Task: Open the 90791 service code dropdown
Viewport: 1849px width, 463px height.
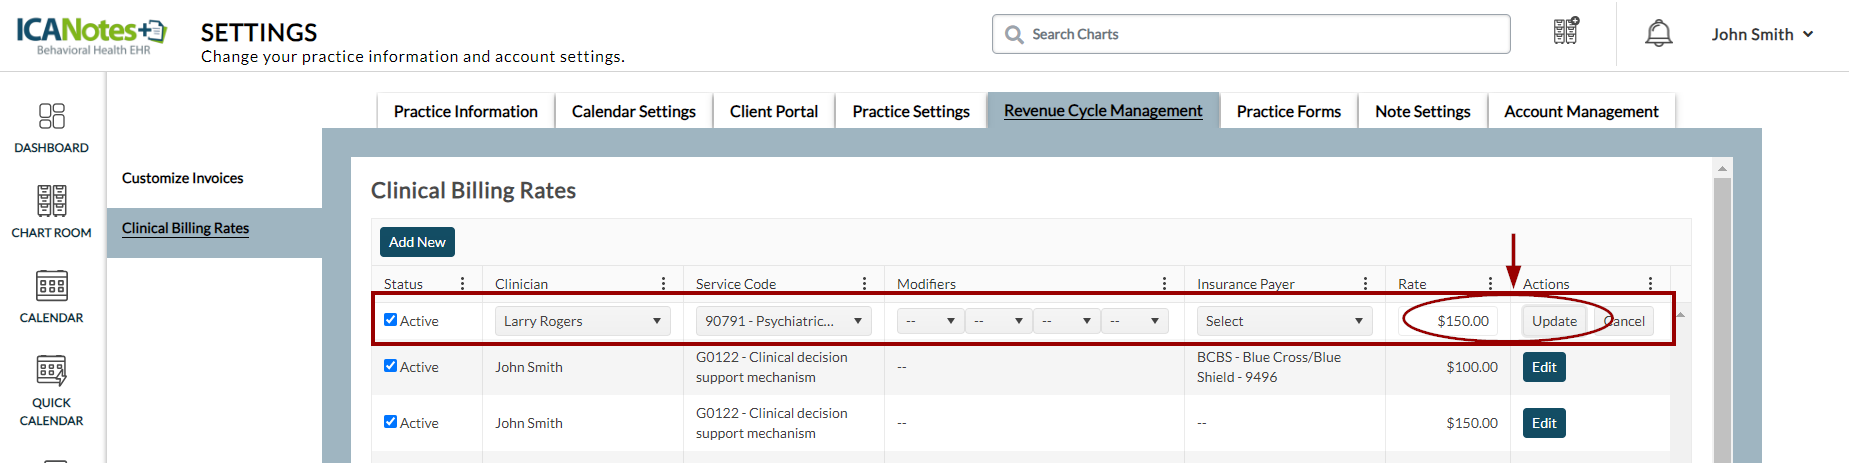Action: 783,321
